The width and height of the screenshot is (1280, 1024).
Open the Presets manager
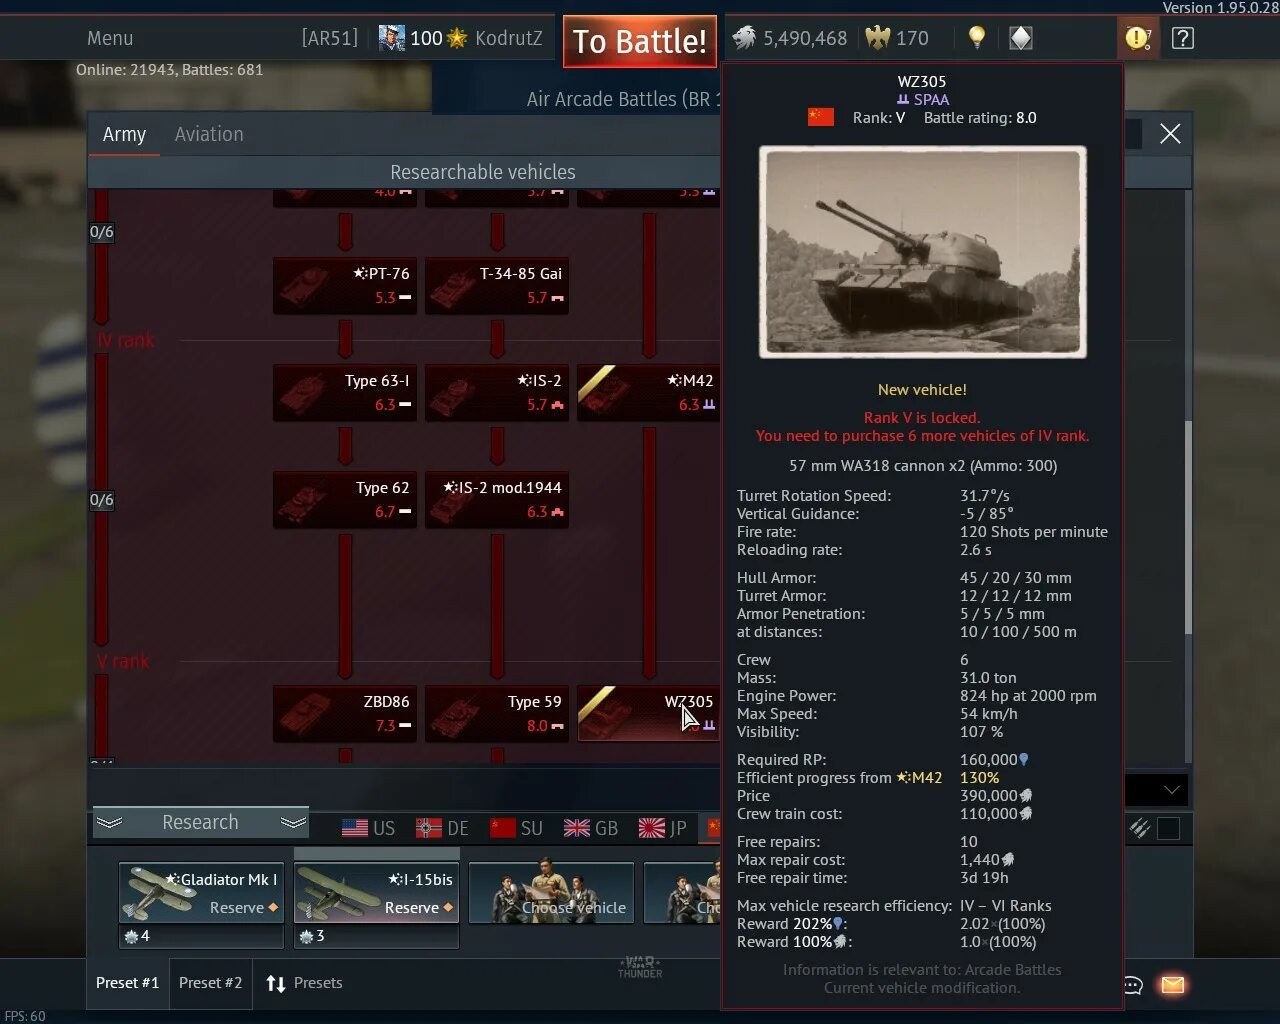[x=304, y=983]
